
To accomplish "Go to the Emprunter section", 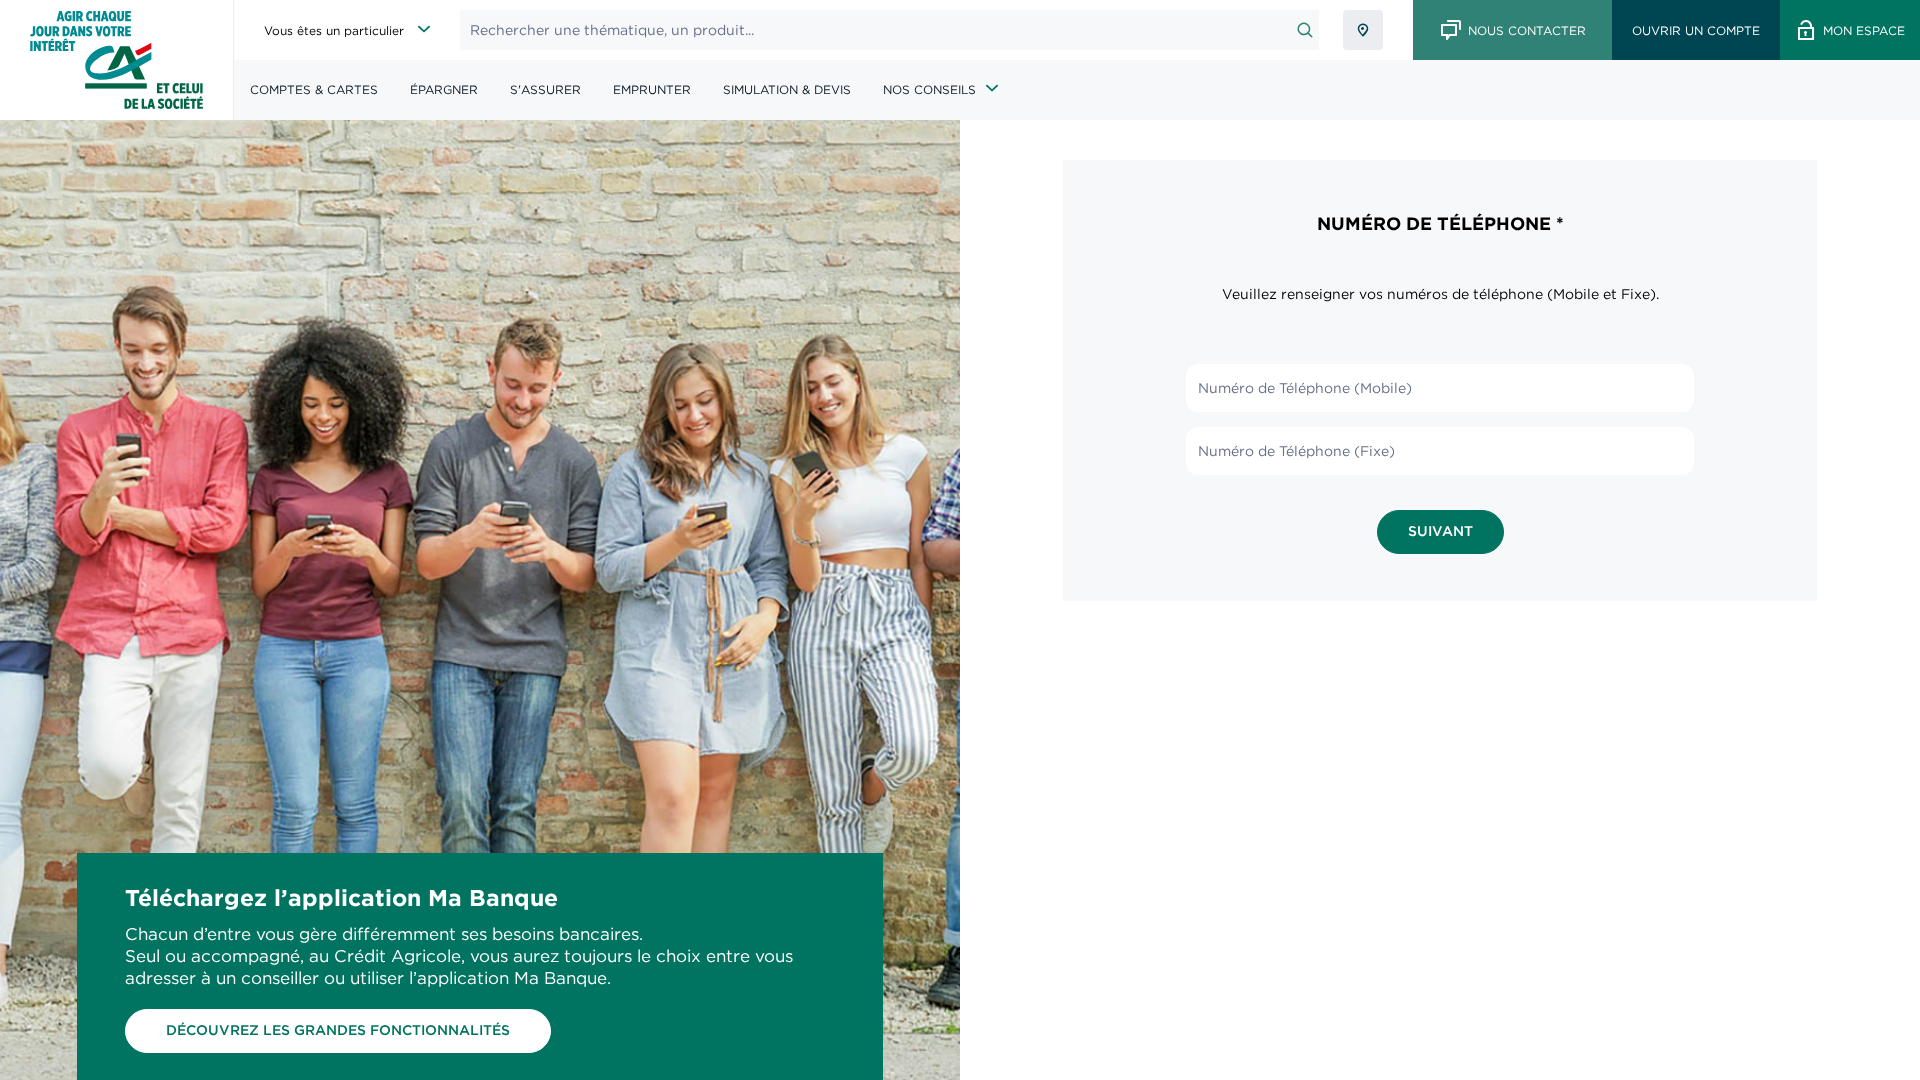I will (x=652, y=90).
